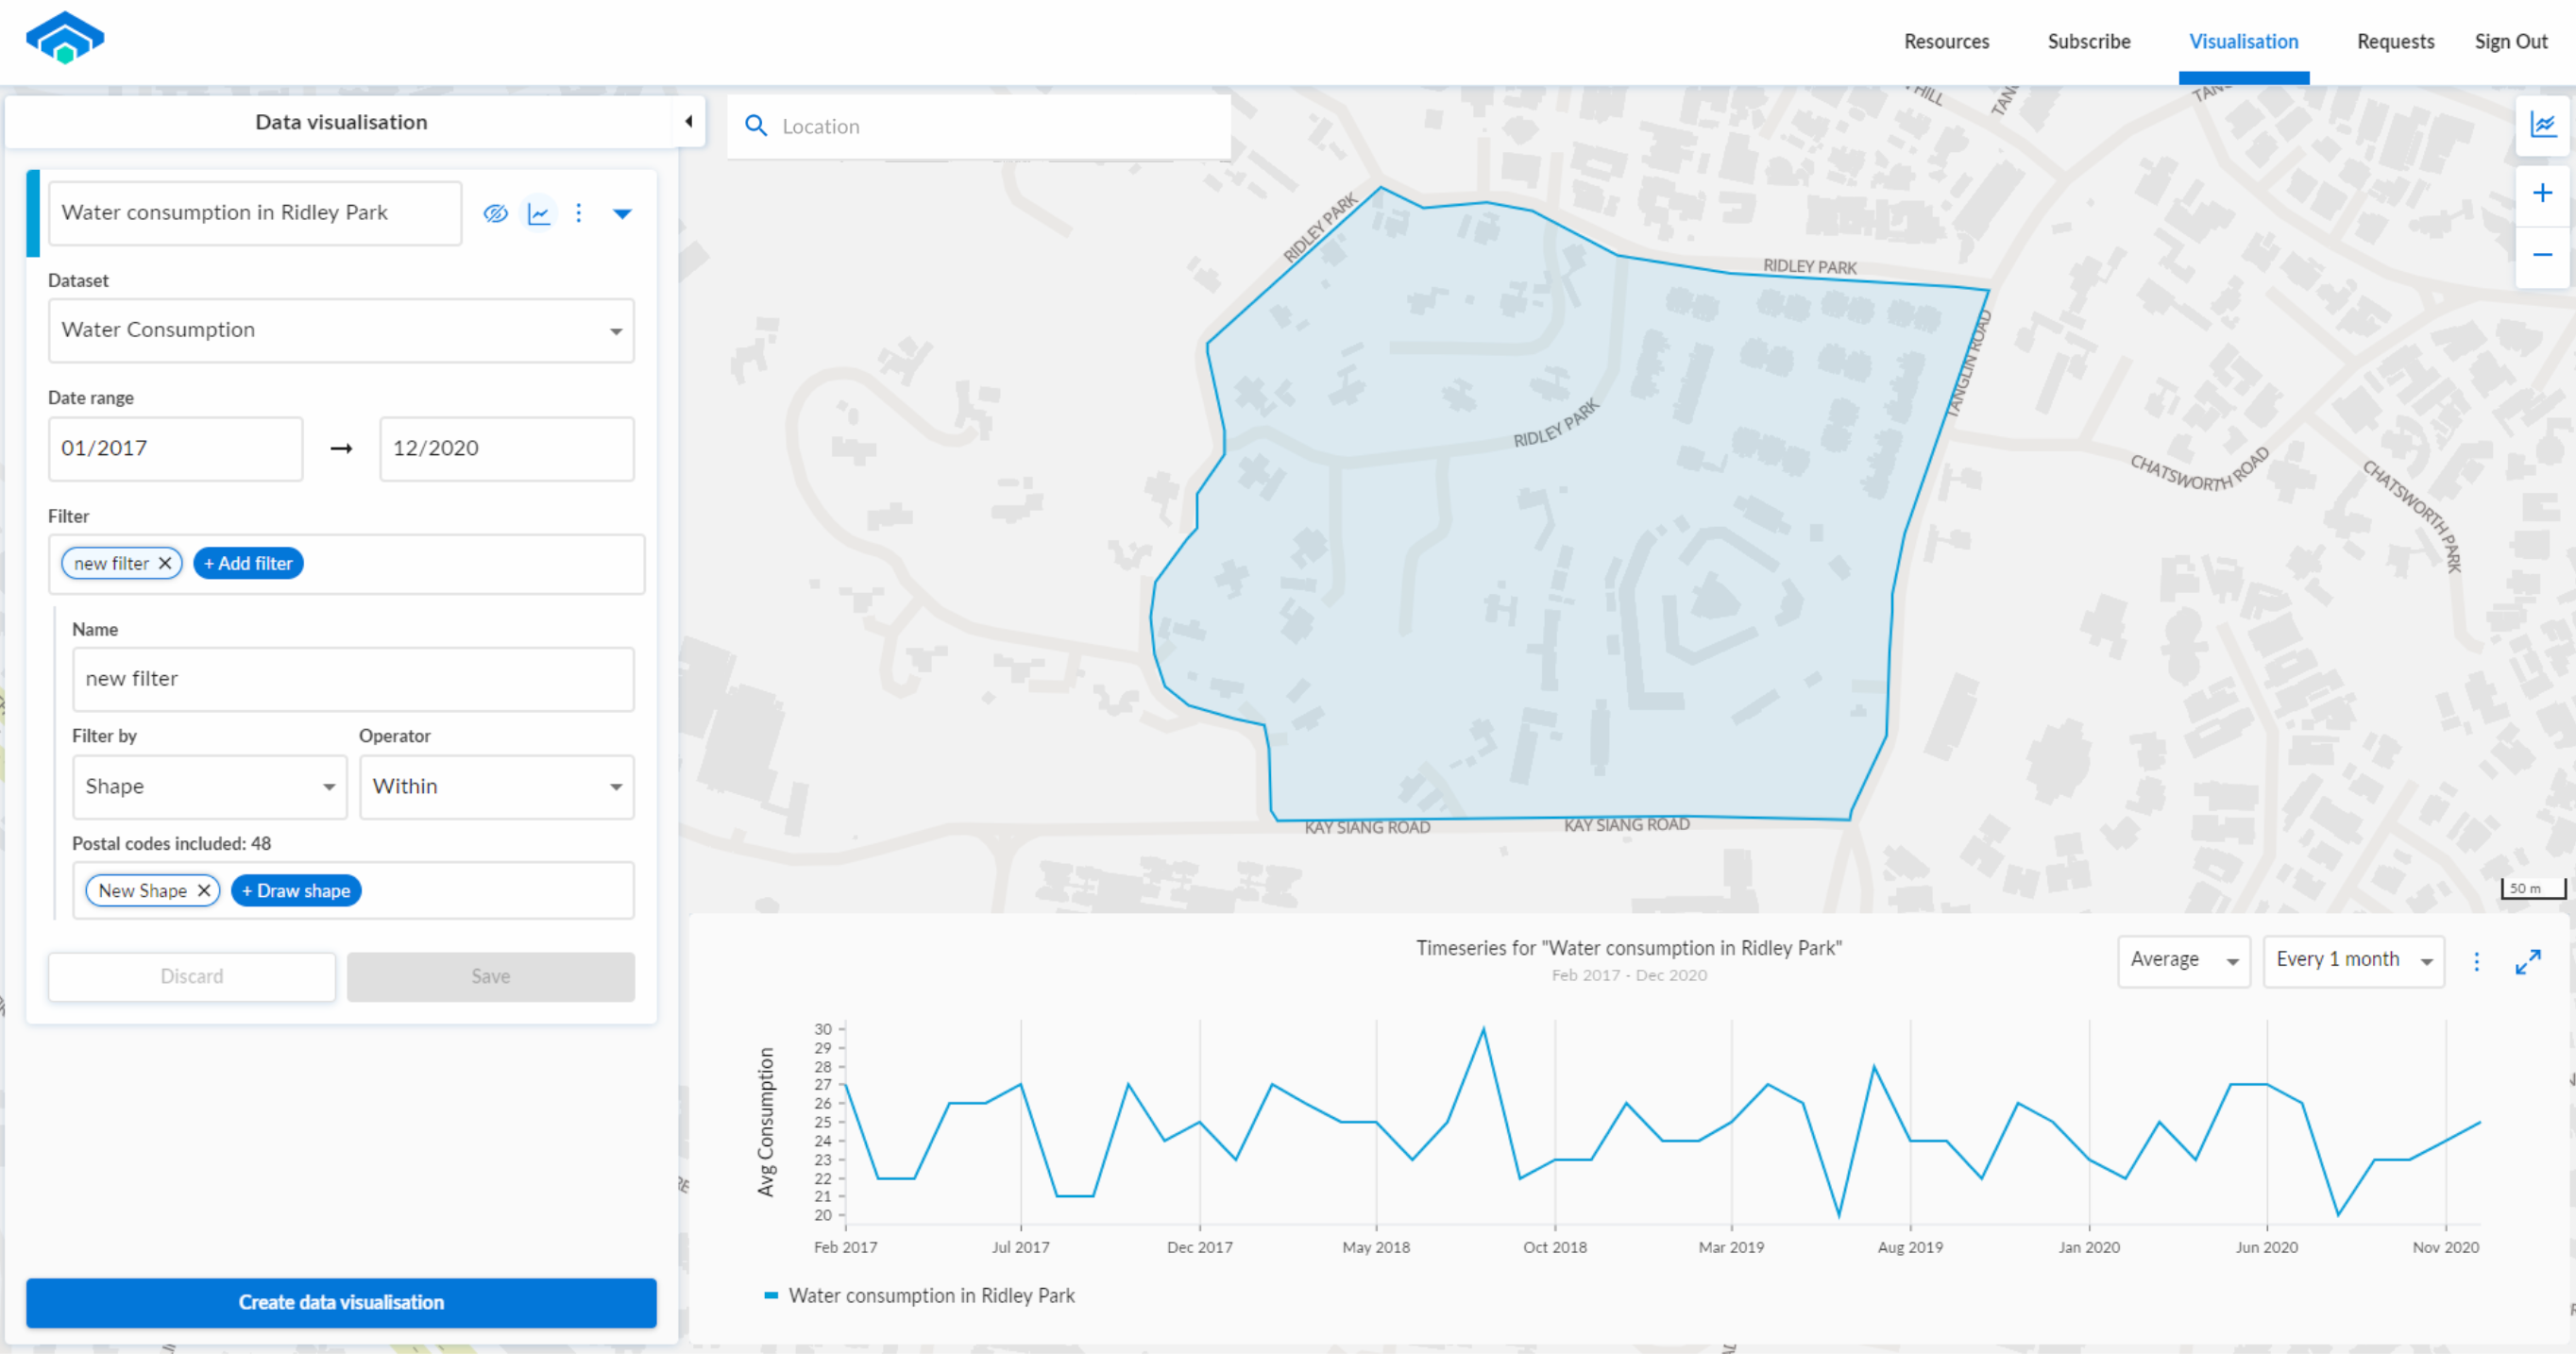Click Sign Out

pyautogui.click(x=2511, y=42)
